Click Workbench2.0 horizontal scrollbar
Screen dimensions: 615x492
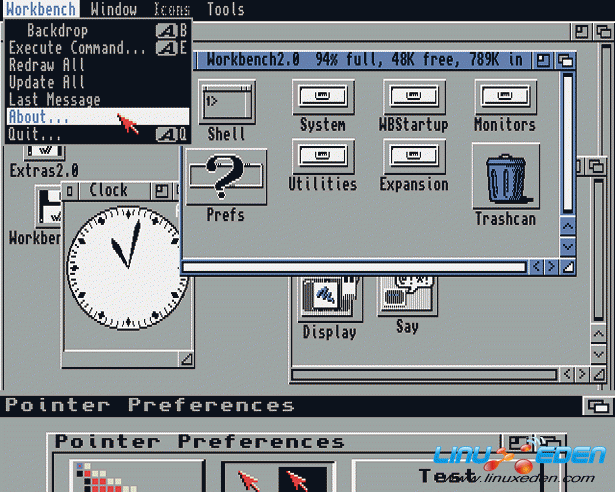355,267
